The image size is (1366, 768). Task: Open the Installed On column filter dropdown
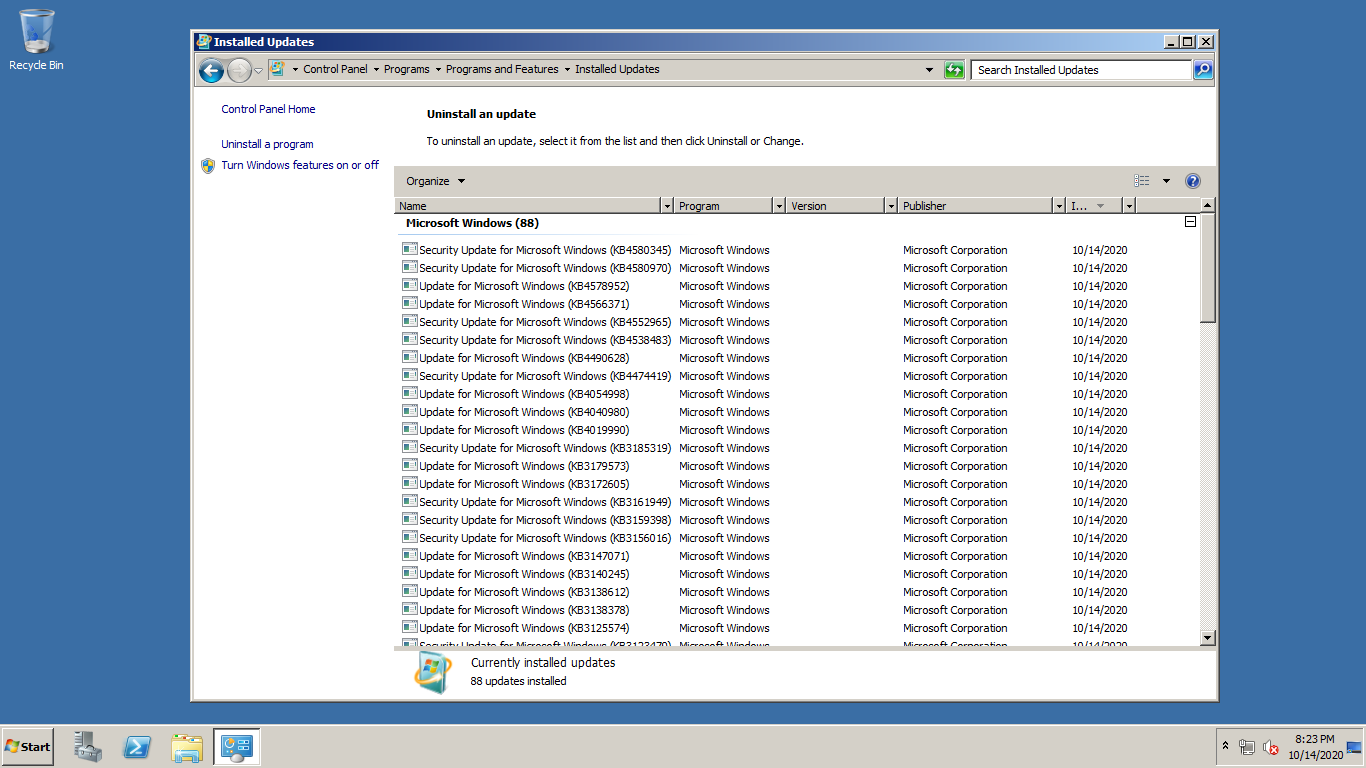1129,206
